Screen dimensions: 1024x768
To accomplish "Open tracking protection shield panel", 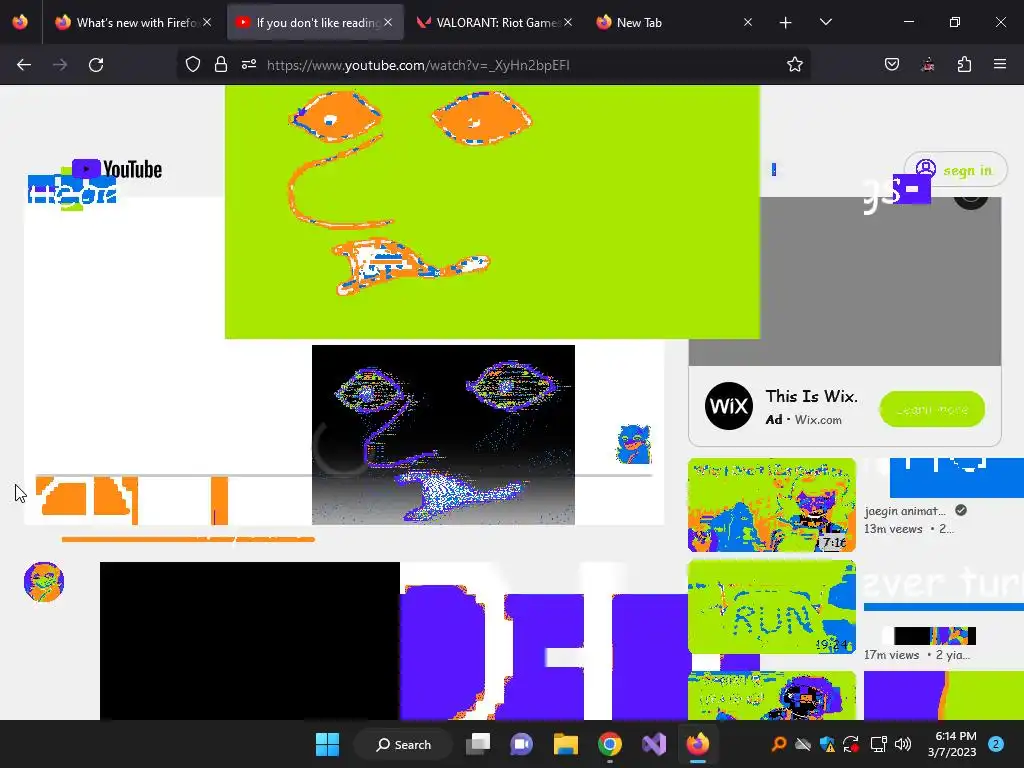I will 193,65.
